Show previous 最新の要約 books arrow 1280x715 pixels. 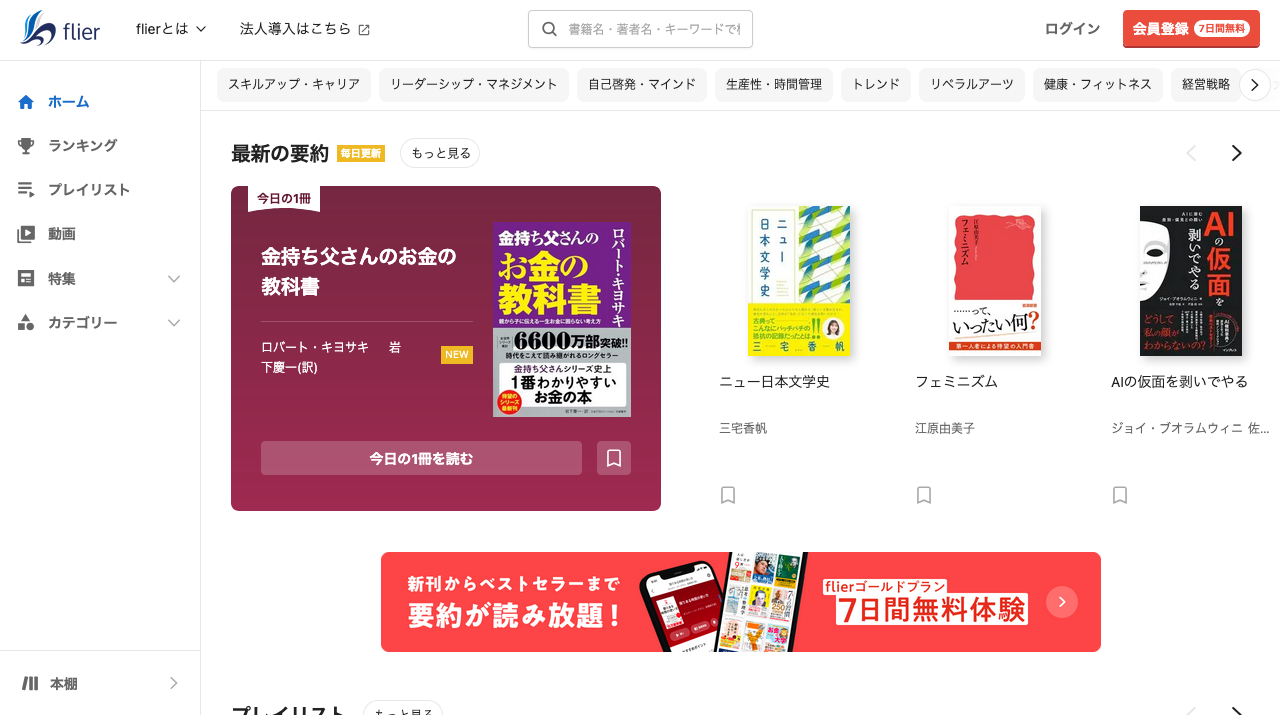(x=1191, y=153)
